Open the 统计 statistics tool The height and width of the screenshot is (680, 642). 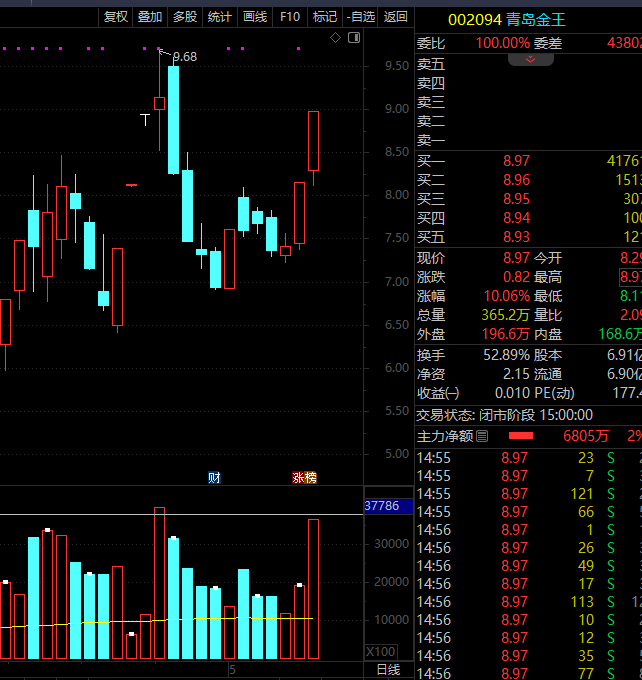point(219,17)
